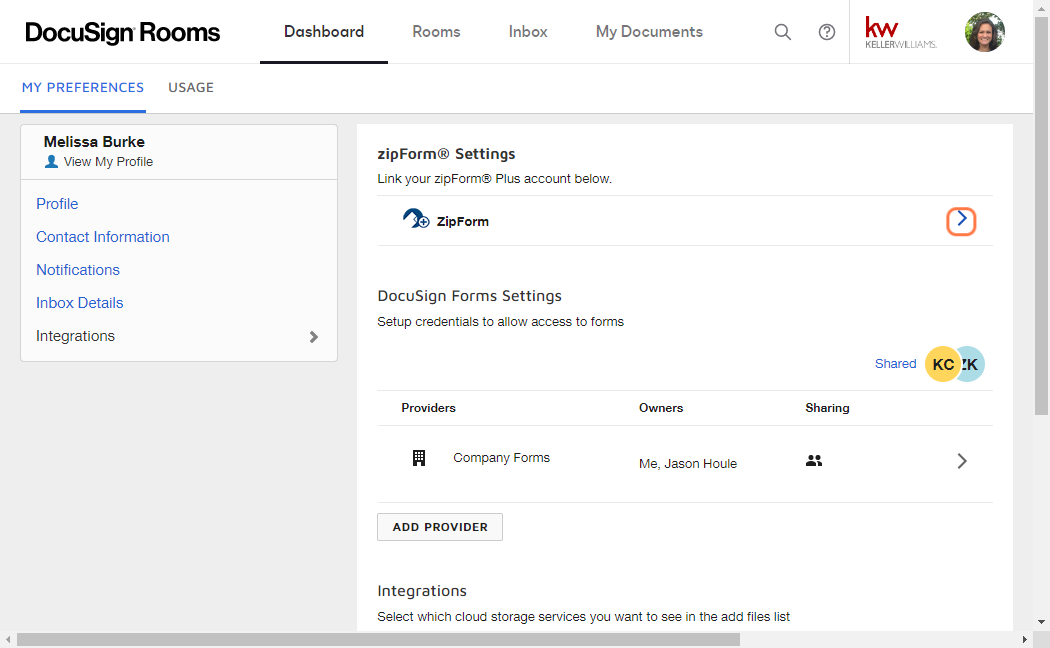Click the search magnifier icon
Screen dimensions: 1050x648
pos(782,31)
